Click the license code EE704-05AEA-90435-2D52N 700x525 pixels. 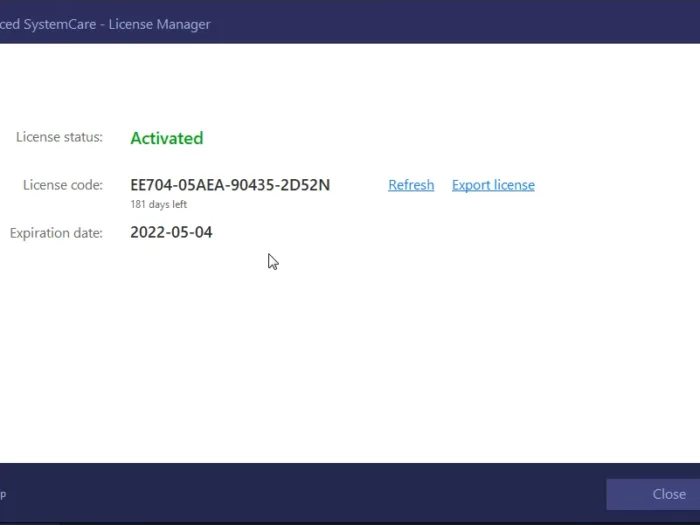coord(230,185)
